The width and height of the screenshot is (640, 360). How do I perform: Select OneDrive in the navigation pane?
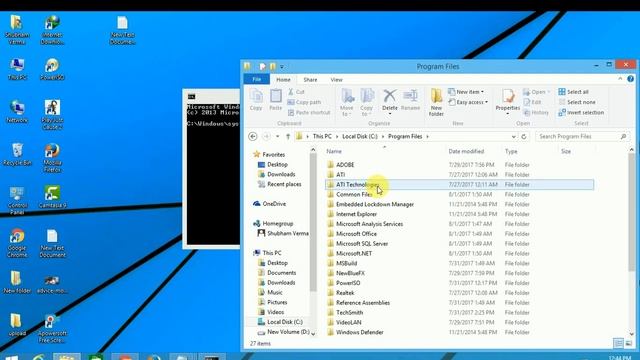[269, 204]
